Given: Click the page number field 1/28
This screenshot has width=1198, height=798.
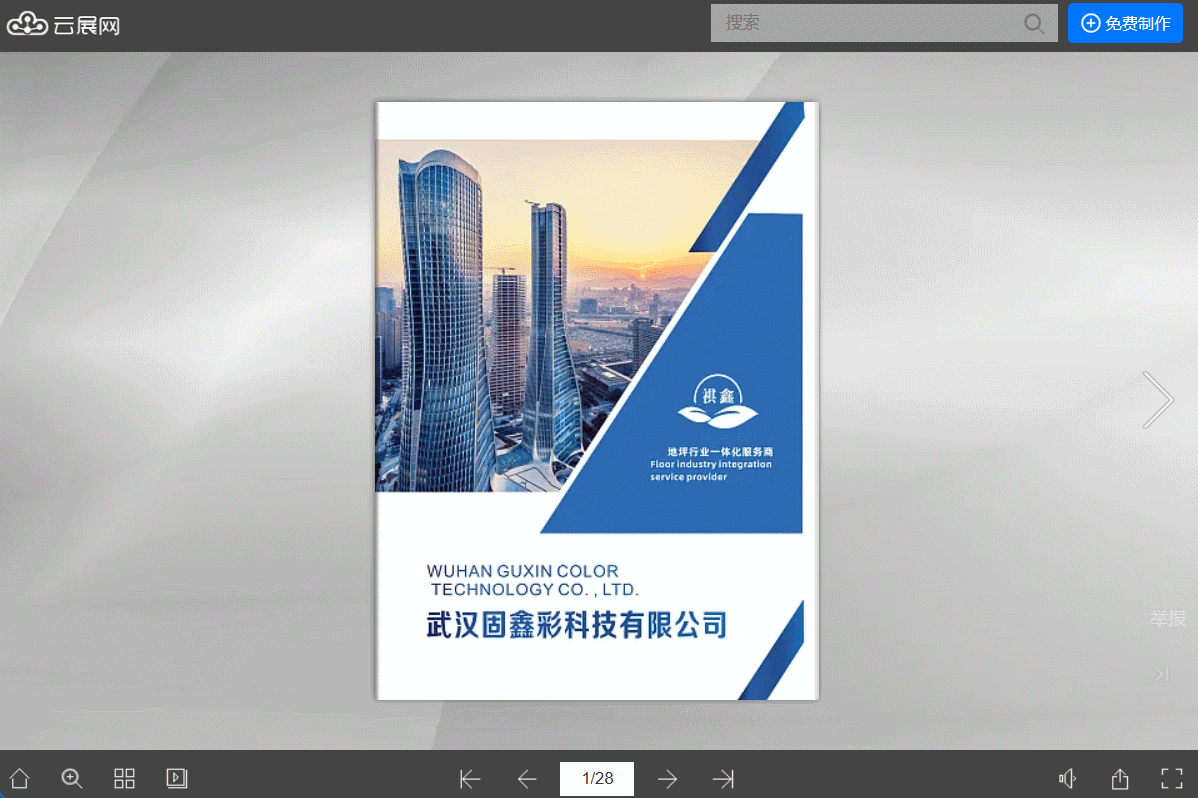Looking at the screenshot, I should (597, 779).
